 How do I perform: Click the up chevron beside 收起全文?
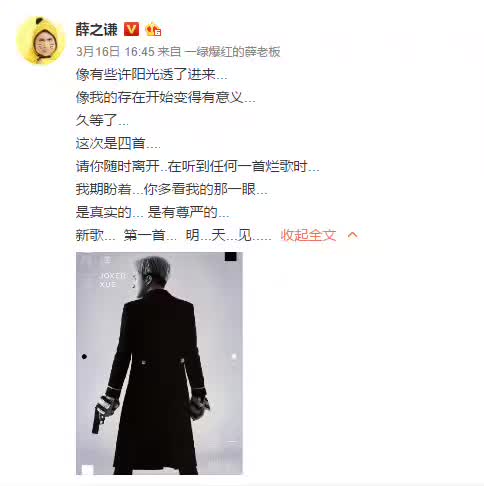click(353, 235)
